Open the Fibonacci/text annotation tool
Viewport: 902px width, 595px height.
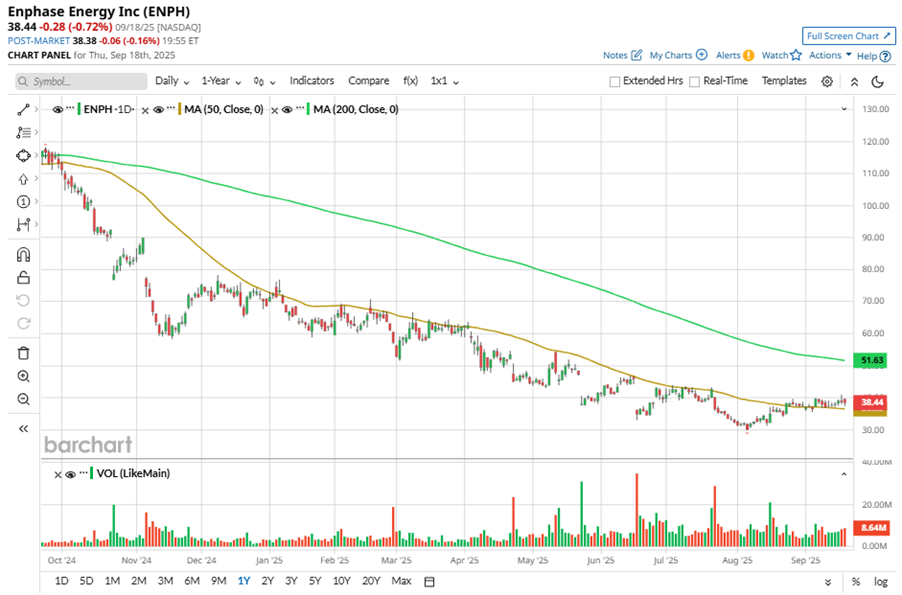(x=23, y=132)
